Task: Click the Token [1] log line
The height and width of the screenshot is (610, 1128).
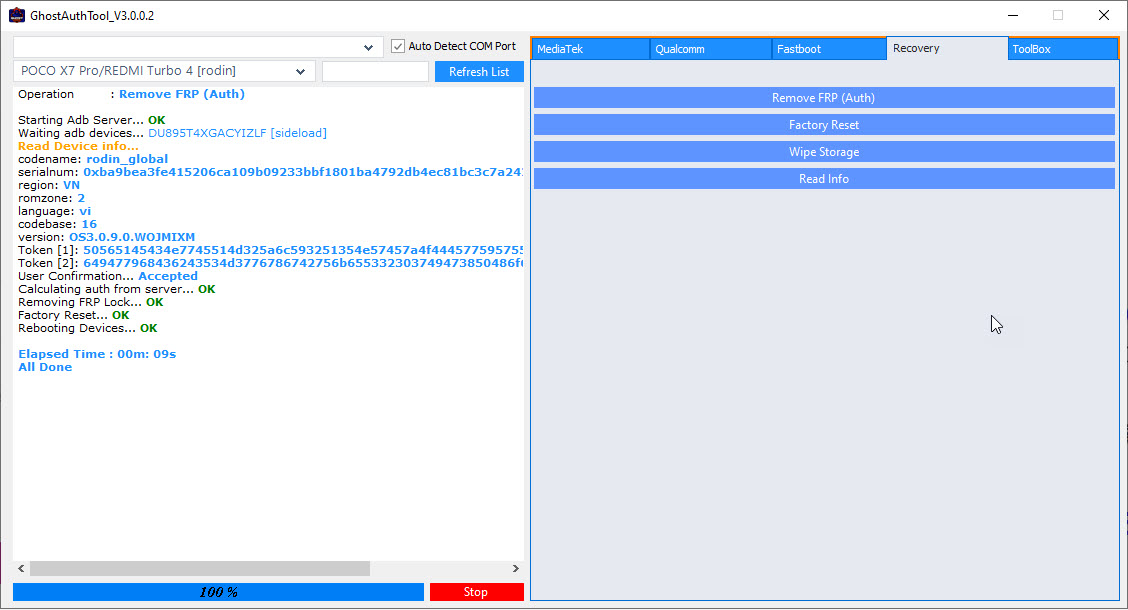Action: (x=270, y=250)
